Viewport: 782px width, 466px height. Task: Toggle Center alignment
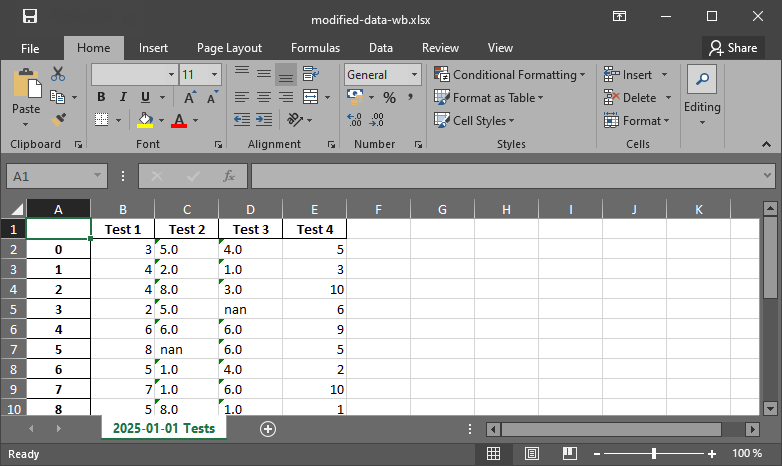264,97
